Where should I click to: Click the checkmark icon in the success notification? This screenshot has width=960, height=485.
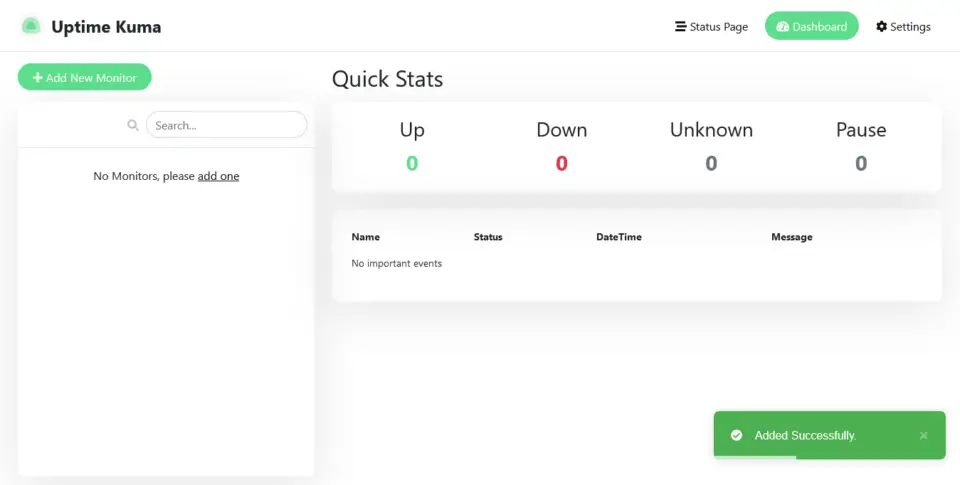tap(736, 436)
